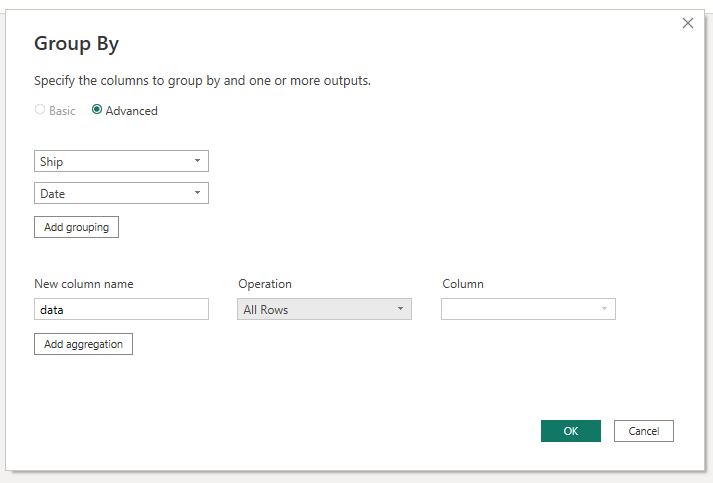This screenshot has width=713, height=483.
Task: Open the Ship grouping column dropdown
Action: coord(121,161)
